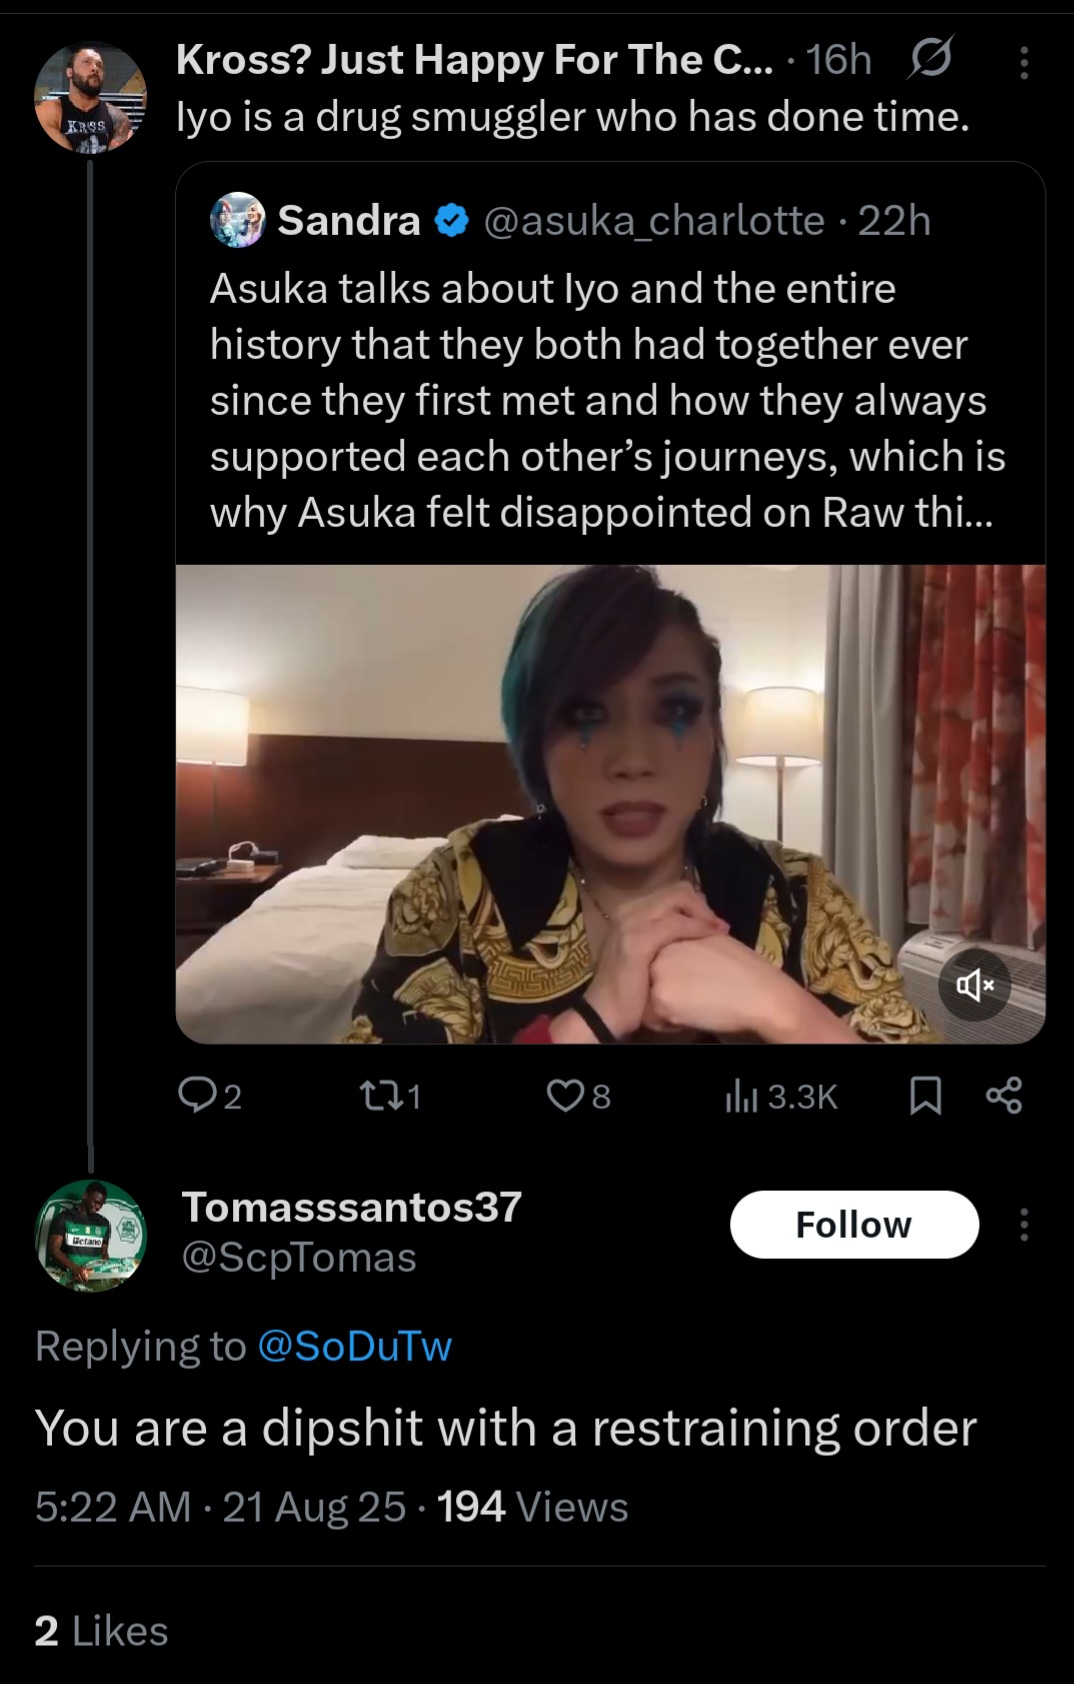Image resolution: width=1074 pixels, height=1684 pixels.
Task: Bookmark this tweet
Action: 926,1097
